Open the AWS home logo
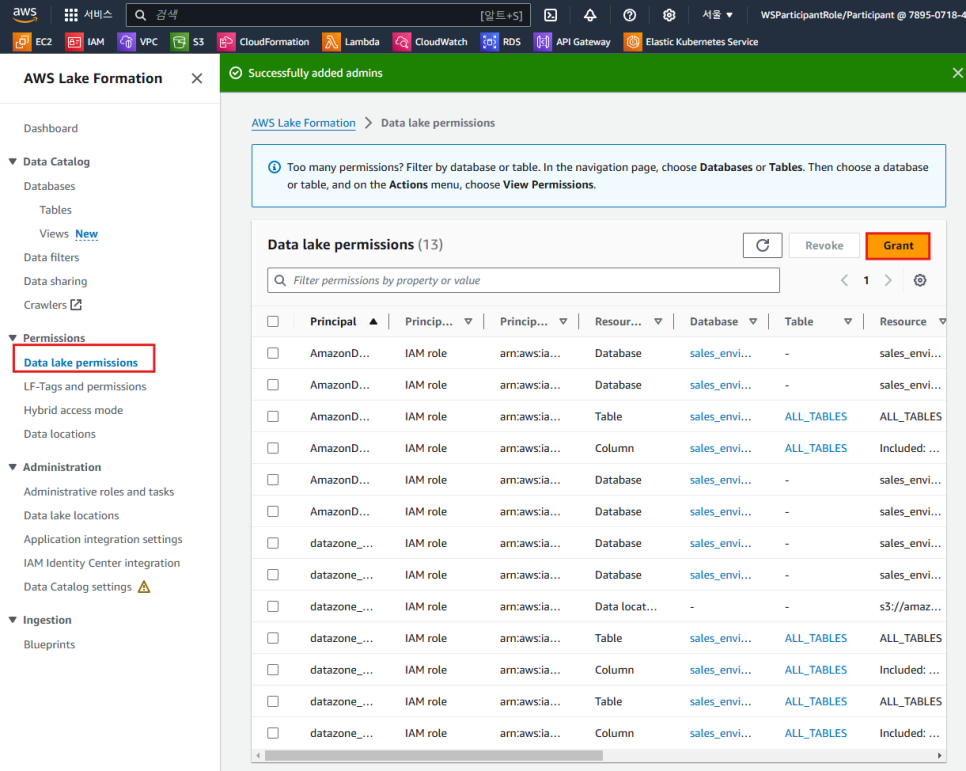The height and width of the screenshot is (771, 966). tap(25, 14)
